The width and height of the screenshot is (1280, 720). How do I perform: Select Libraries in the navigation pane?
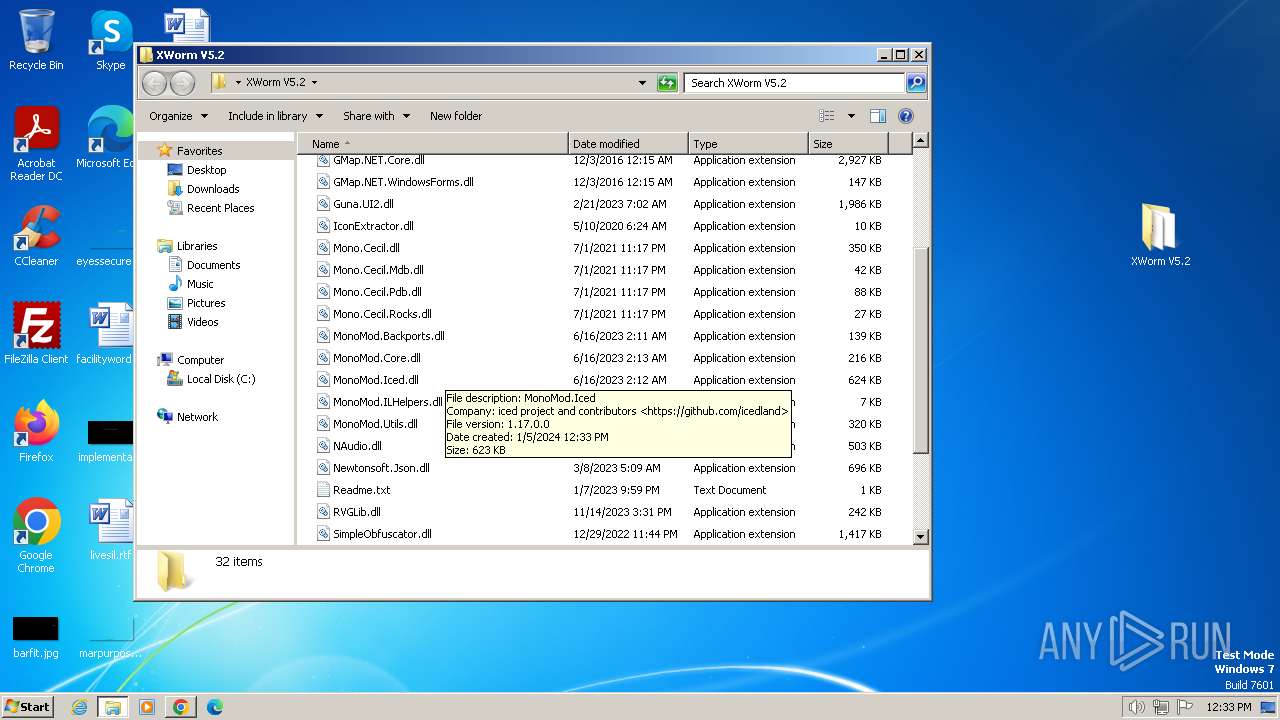pyautogui.click(x=197, y=246)
